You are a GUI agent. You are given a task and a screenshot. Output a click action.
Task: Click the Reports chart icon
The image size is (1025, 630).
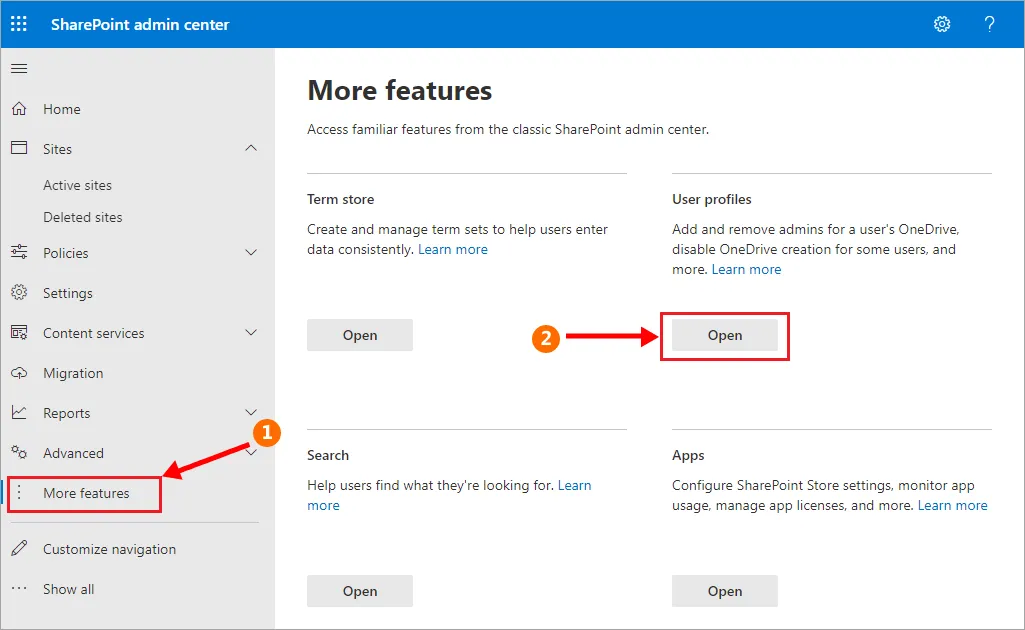[x=19, y=412]
